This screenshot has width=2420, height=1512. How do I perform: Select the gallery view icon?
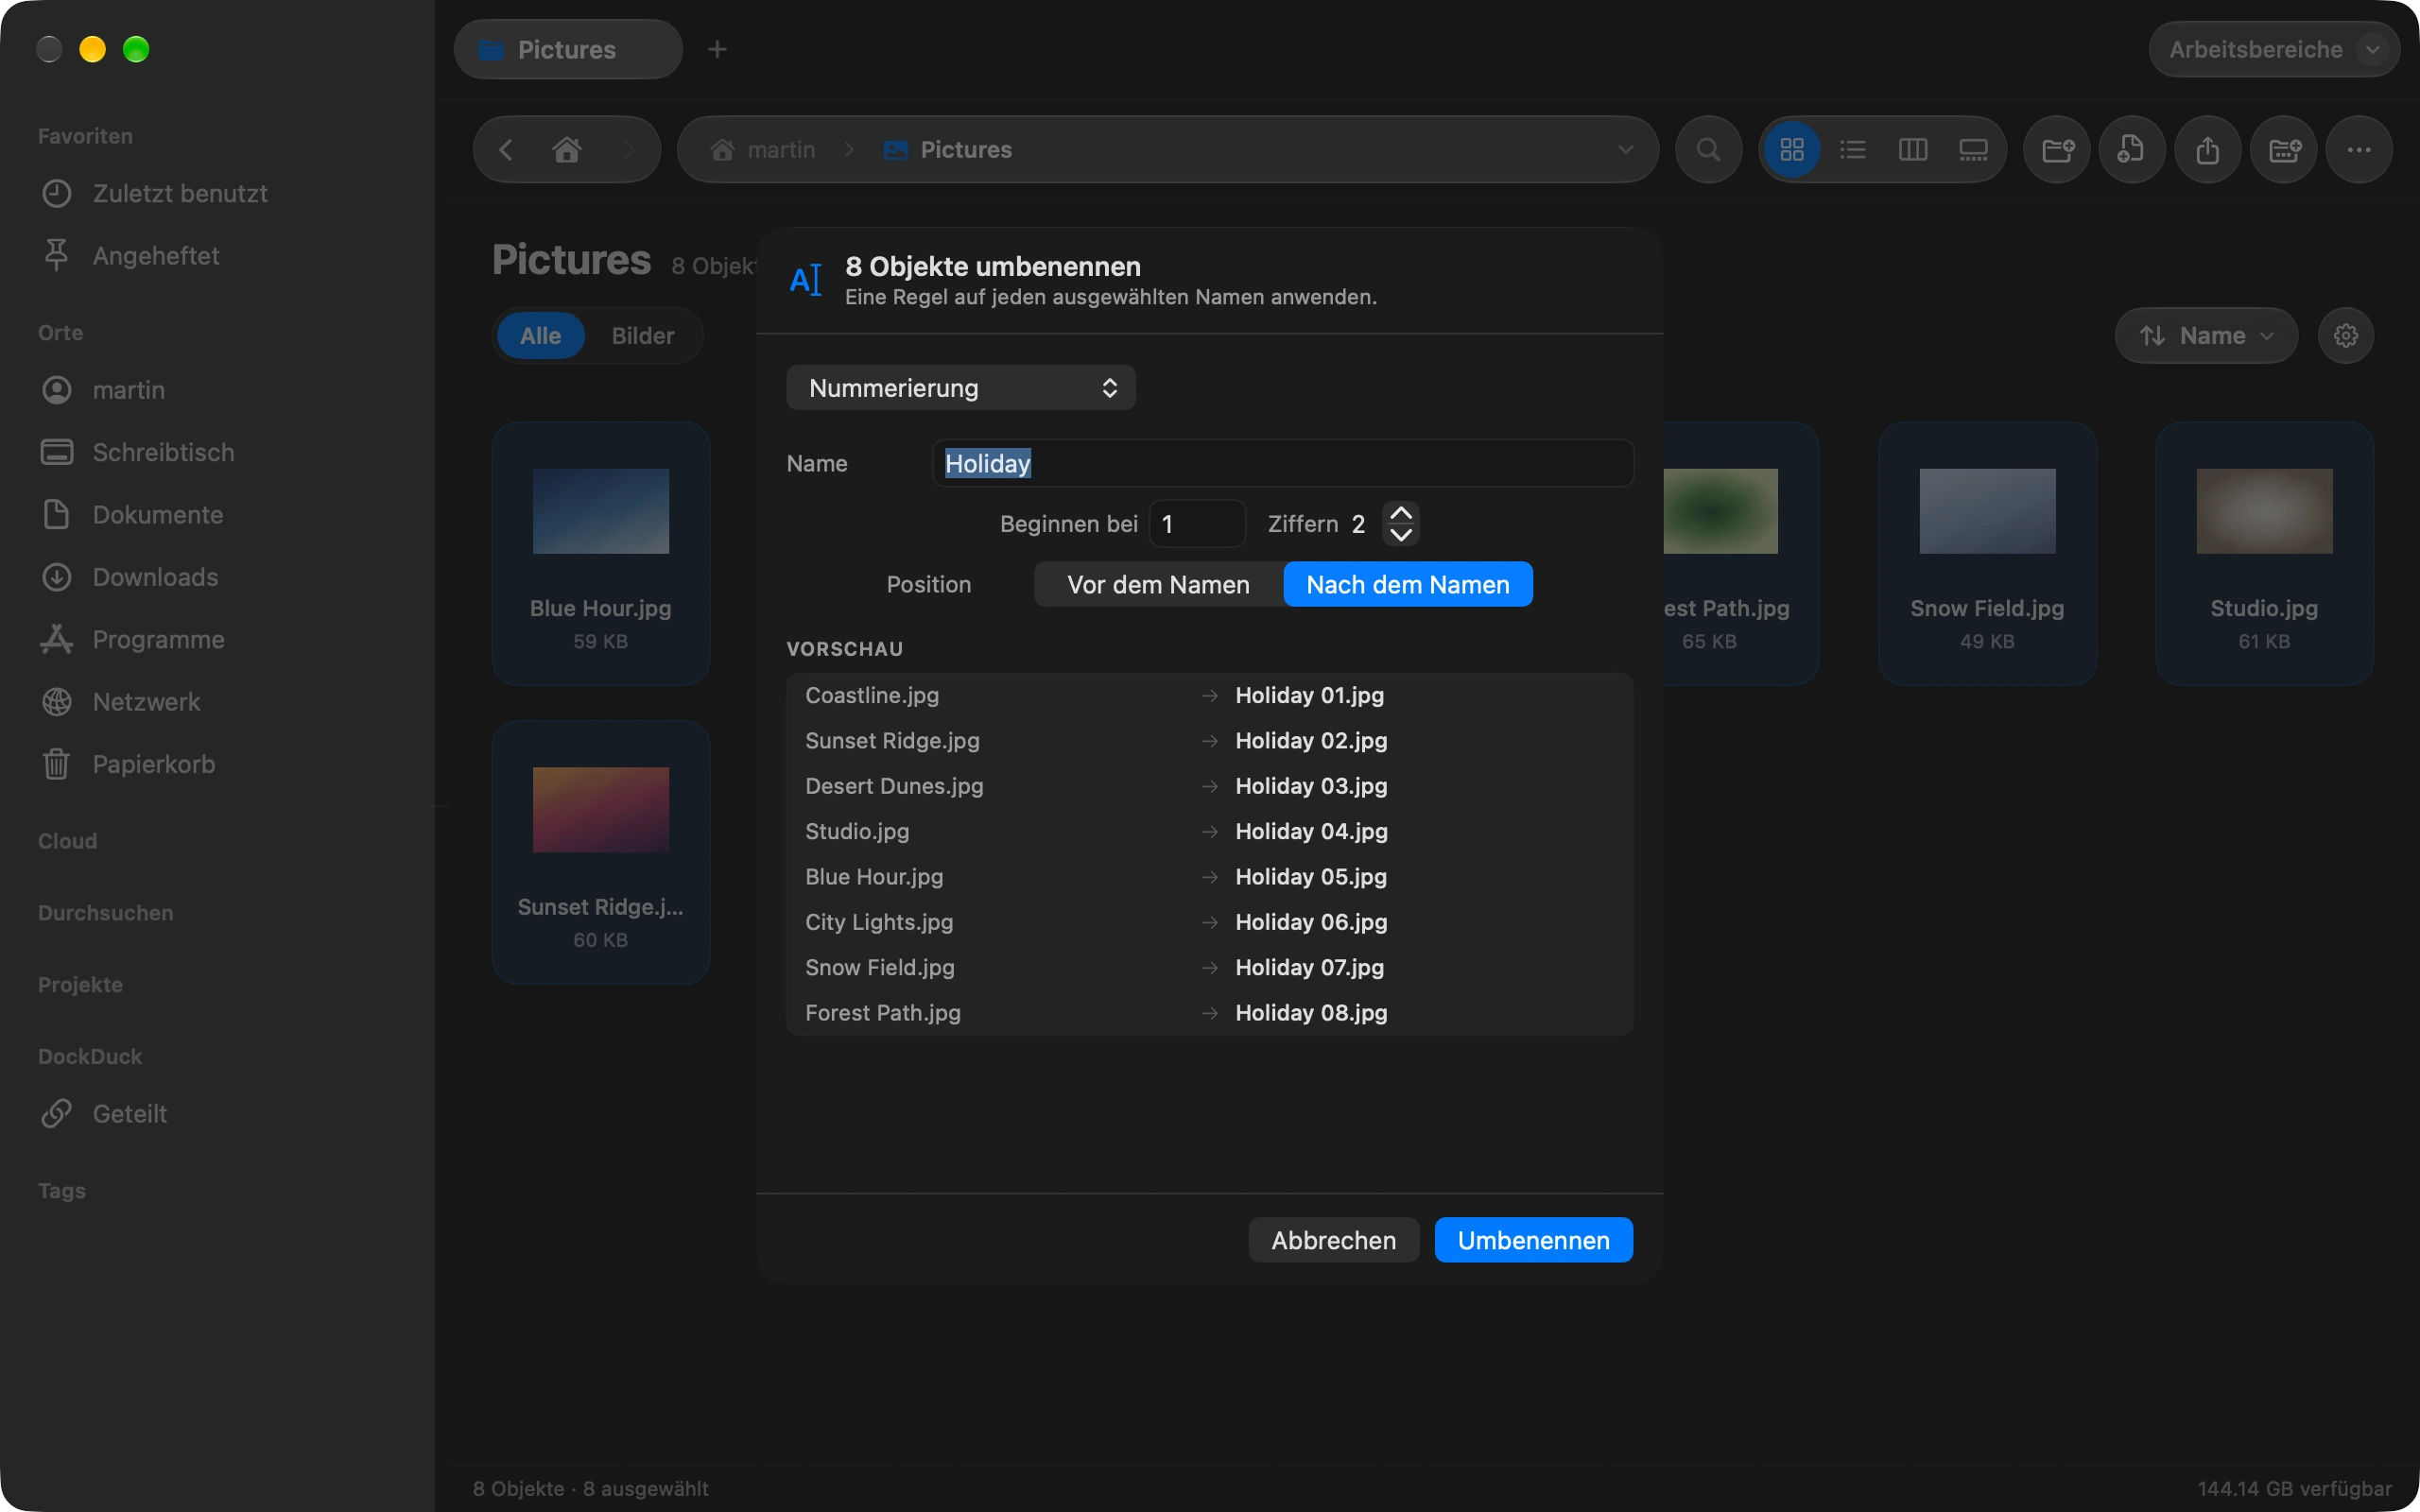click(x=1972, y=150)
